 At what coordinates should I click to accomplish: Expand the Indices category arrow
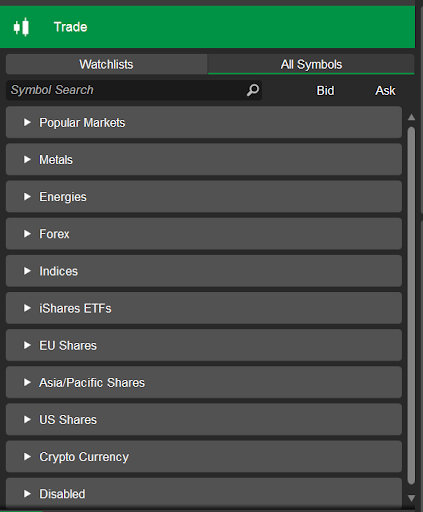pos(27,271)
